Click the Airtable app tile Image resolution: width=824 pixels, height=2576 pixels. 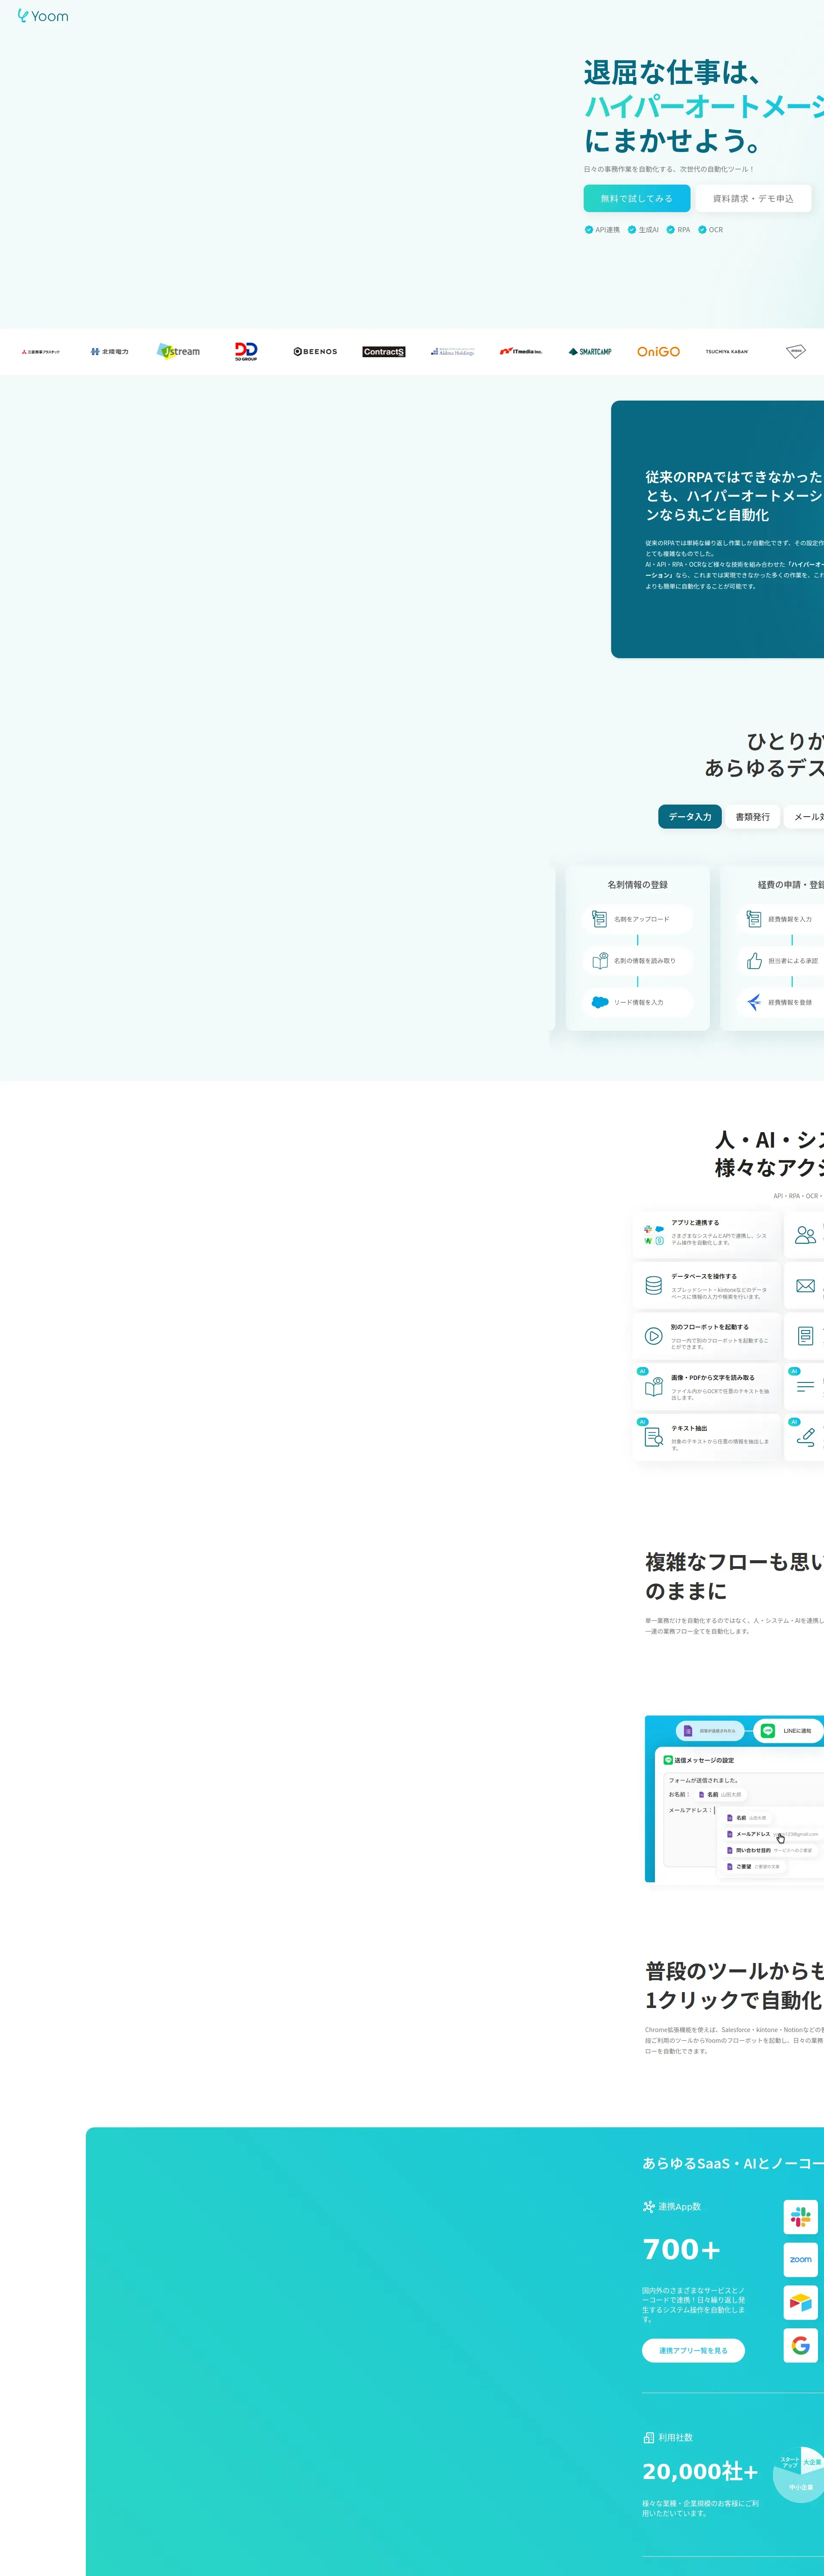pos(800,2302)
